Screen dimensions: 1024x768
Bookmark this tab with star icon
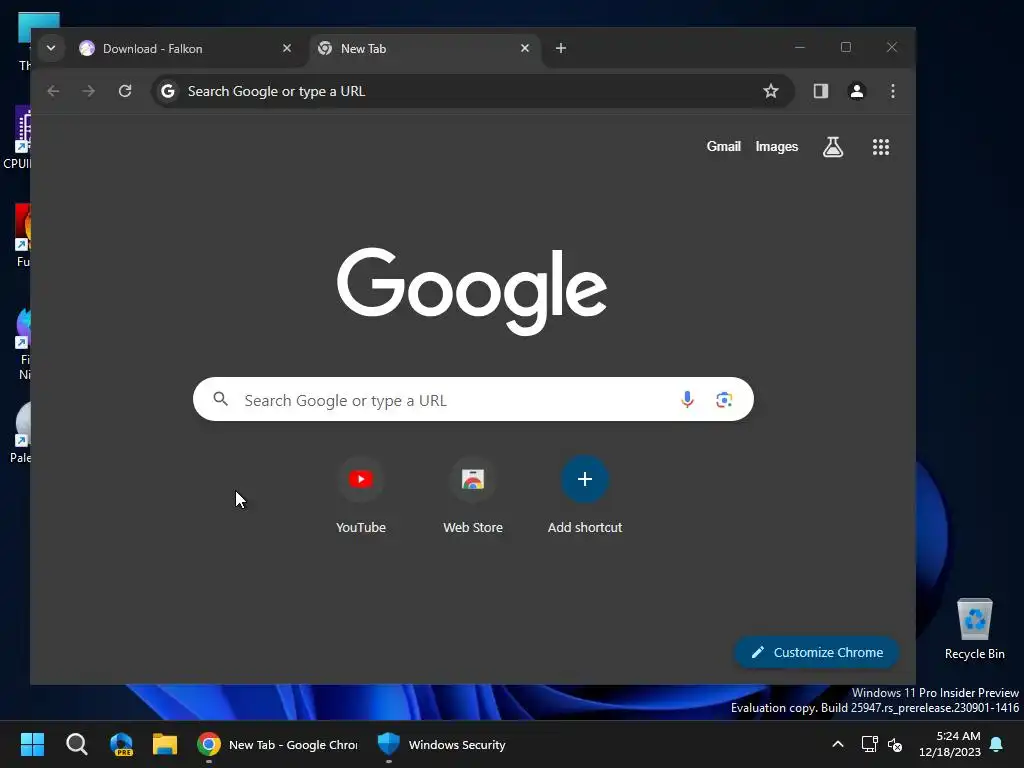[x=771, y=91]
